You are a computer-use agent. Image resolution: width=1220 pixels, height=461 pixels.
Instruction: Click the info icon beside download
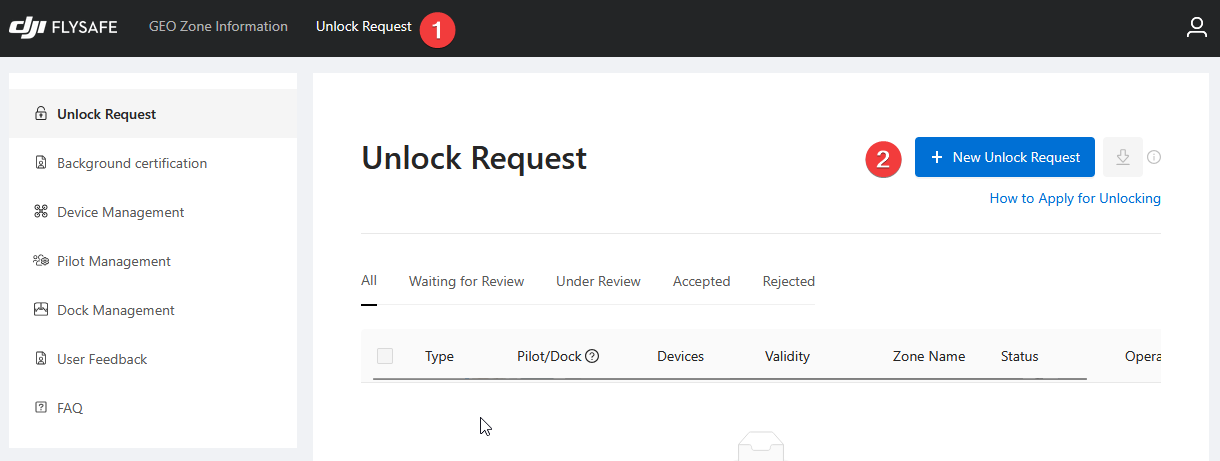point(1154,157)
